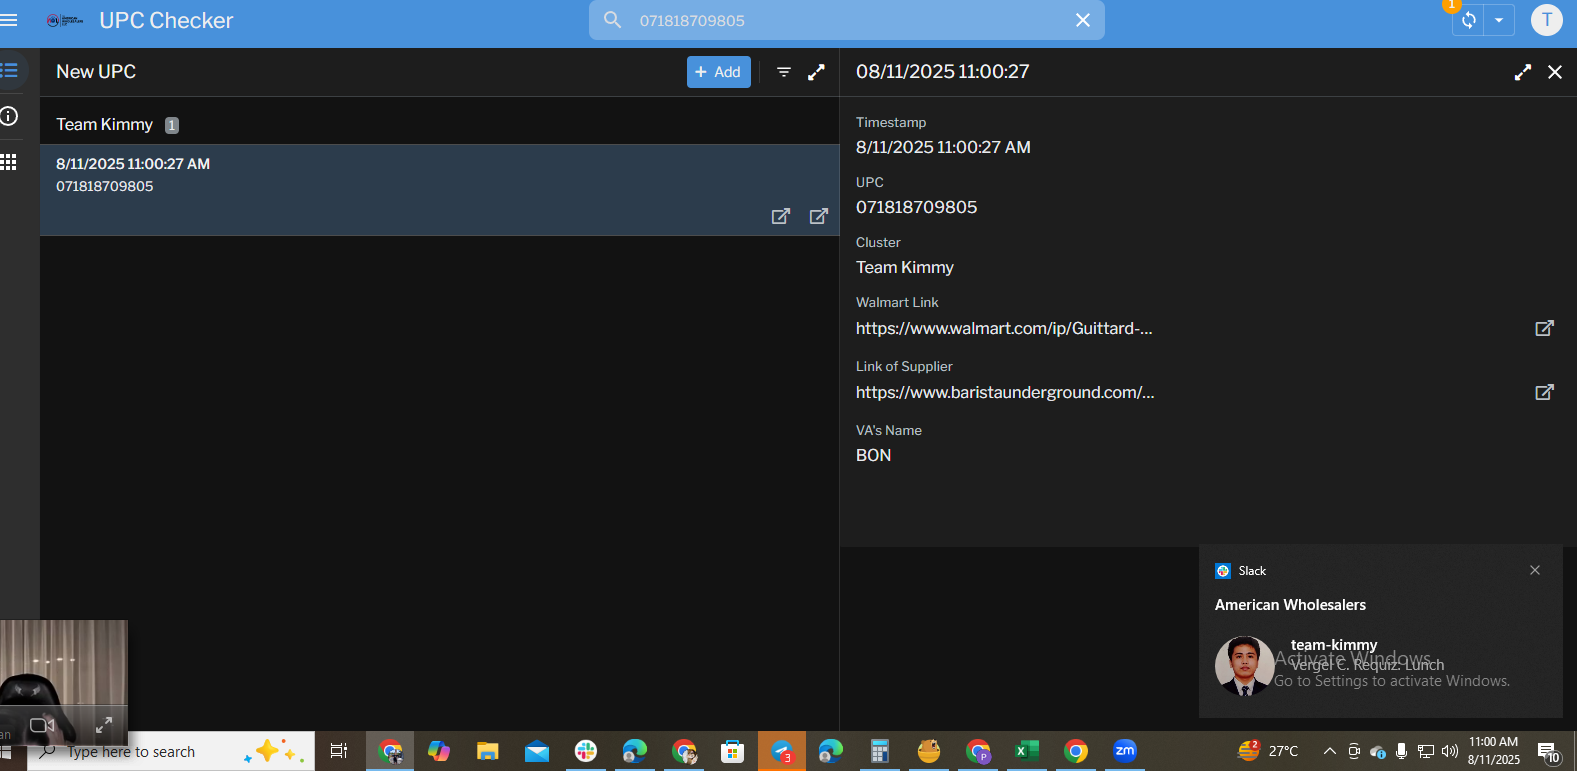Open the supplier link external icon
The image size is (1577, 771).
click(x=1544, y=392)
